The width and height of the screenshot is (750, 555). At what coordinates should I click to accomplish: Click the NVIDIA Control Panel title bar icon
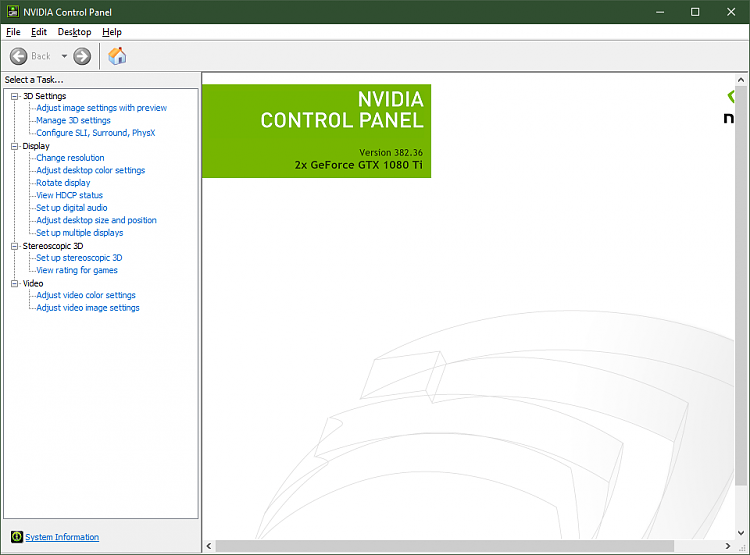pos(12,11)
